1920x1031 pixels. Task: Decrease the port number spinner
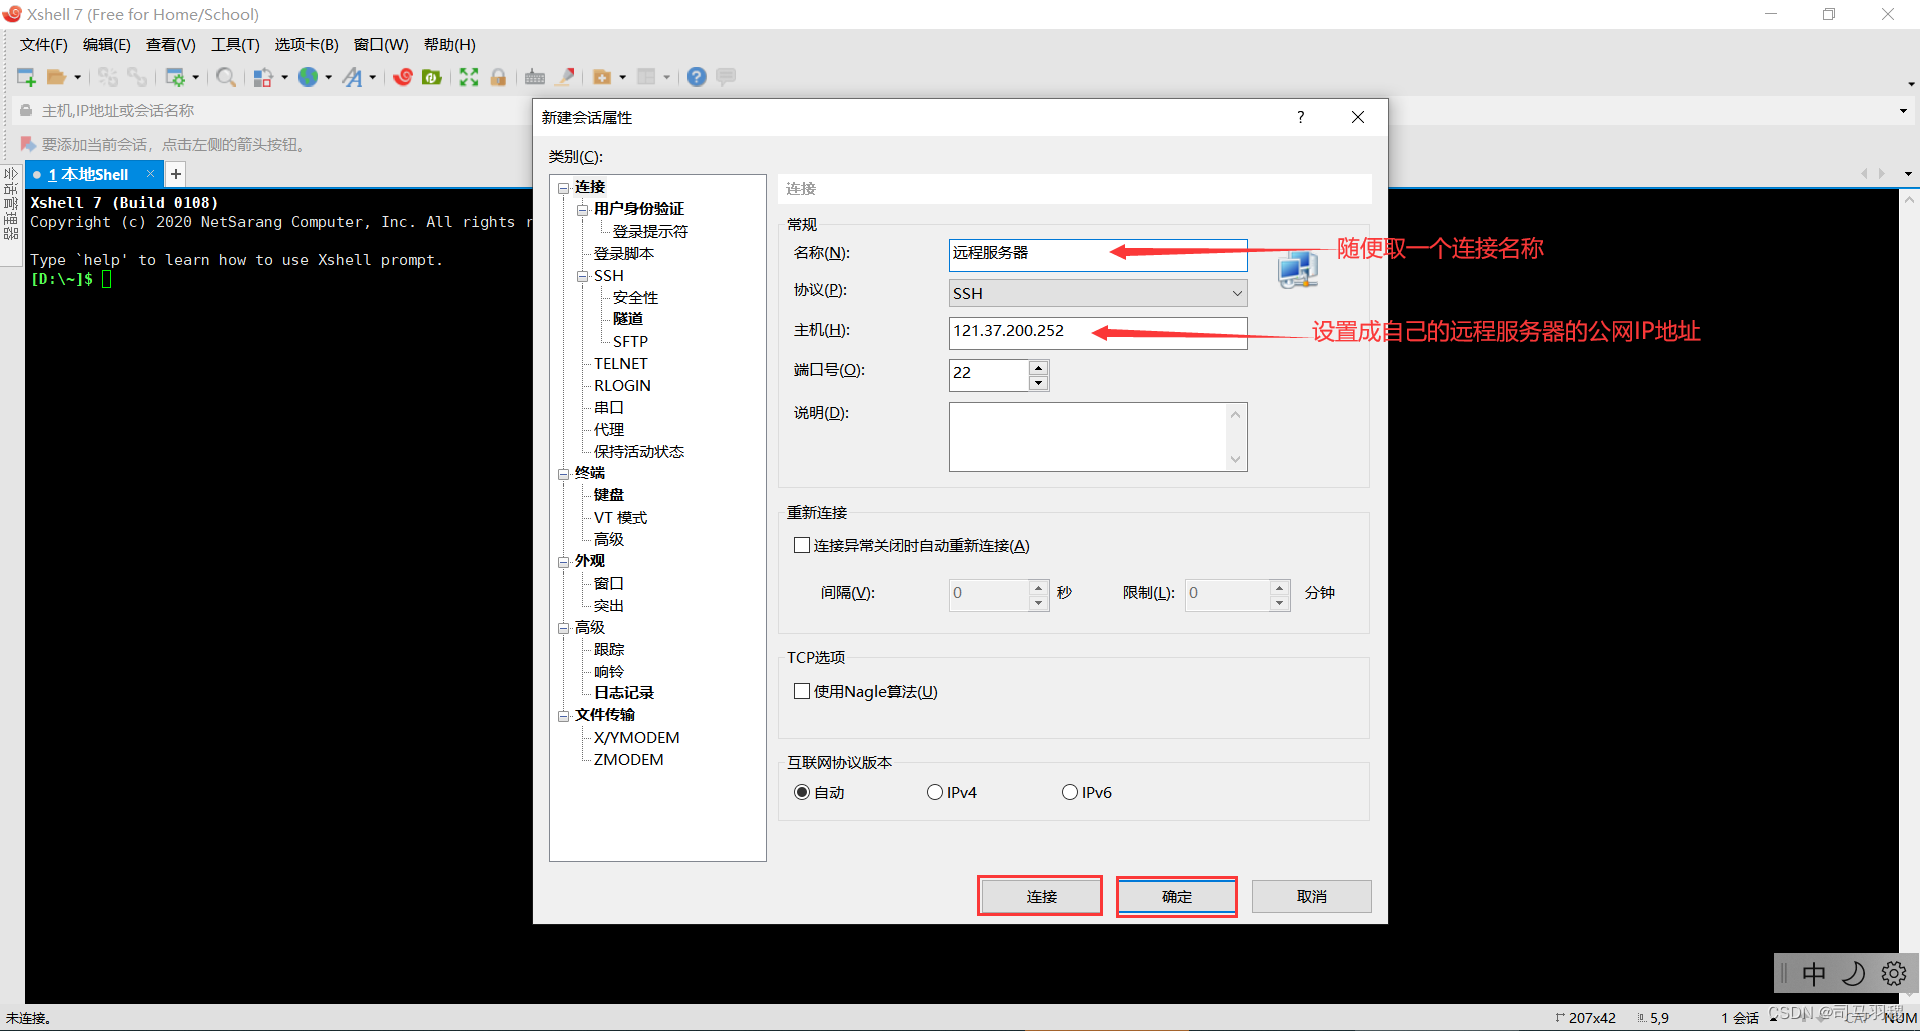point(1039,383)
